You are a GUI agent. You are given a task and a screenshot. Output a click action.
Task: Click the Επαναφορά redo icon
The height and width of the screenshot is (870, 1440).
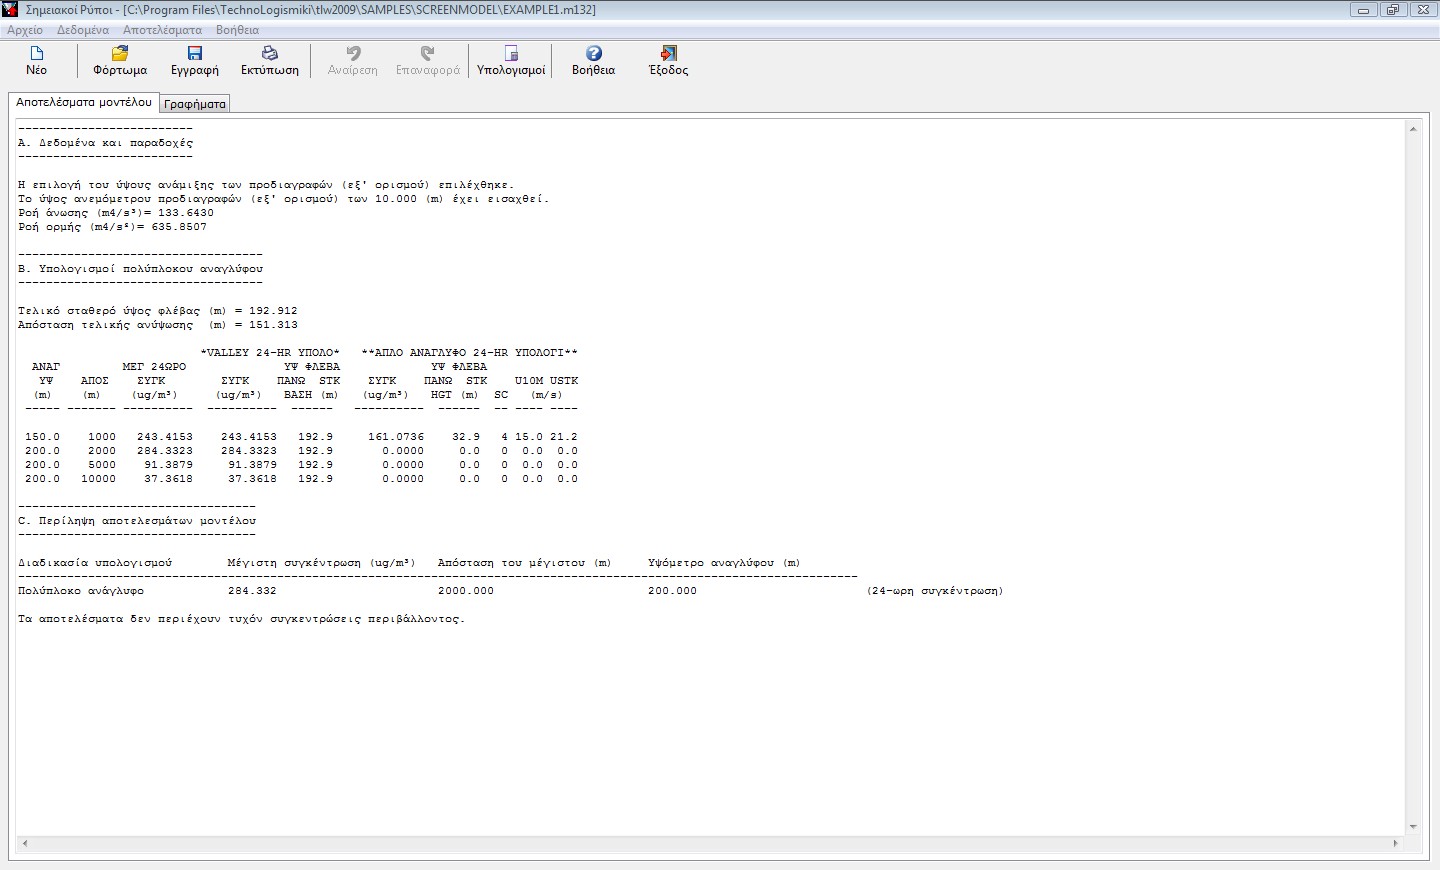pyautogui.click(x=428, y=54)
